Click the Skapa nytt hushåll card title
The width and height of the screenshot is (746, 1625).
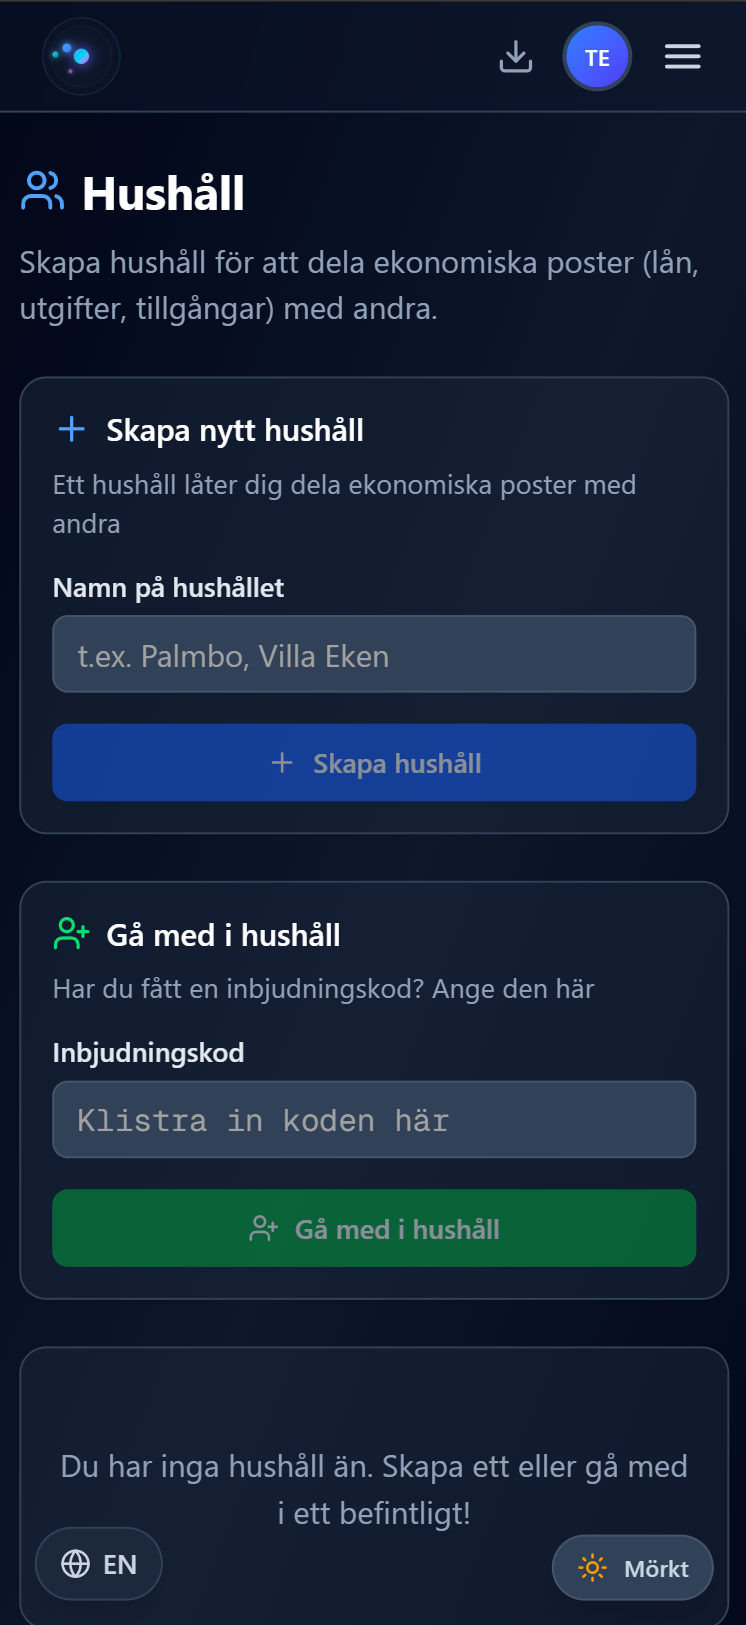click(x=235, y=430)
